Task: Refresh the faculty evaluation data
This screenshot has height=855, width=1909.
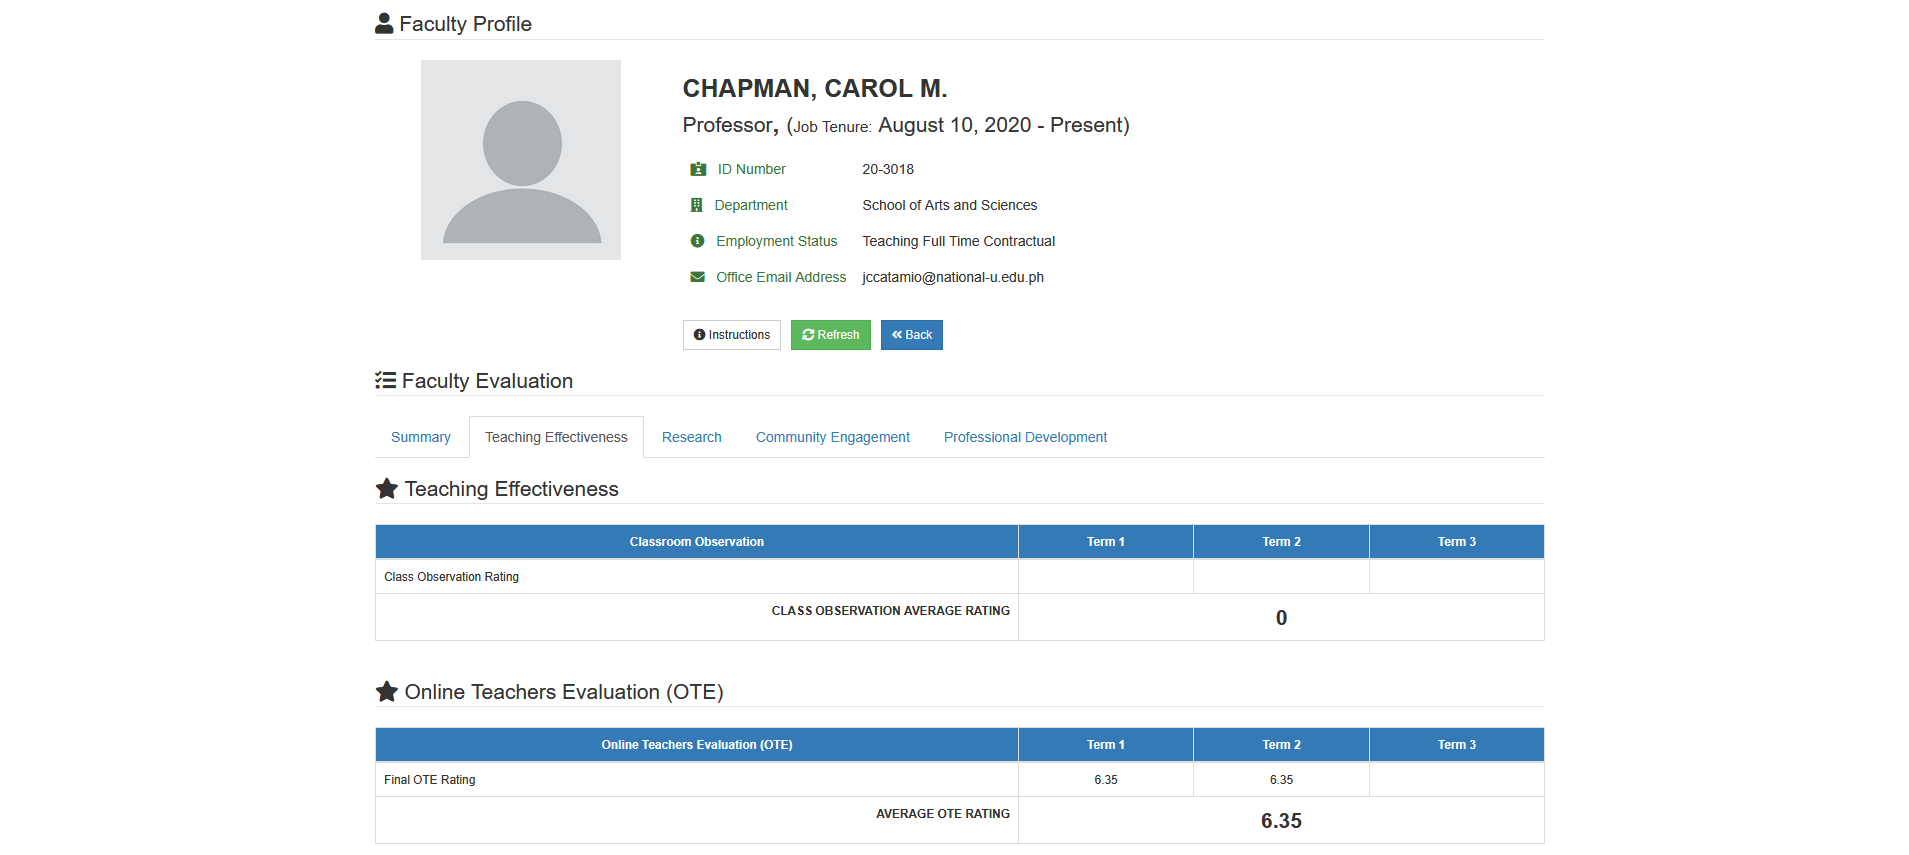Action: coord(831,335)
